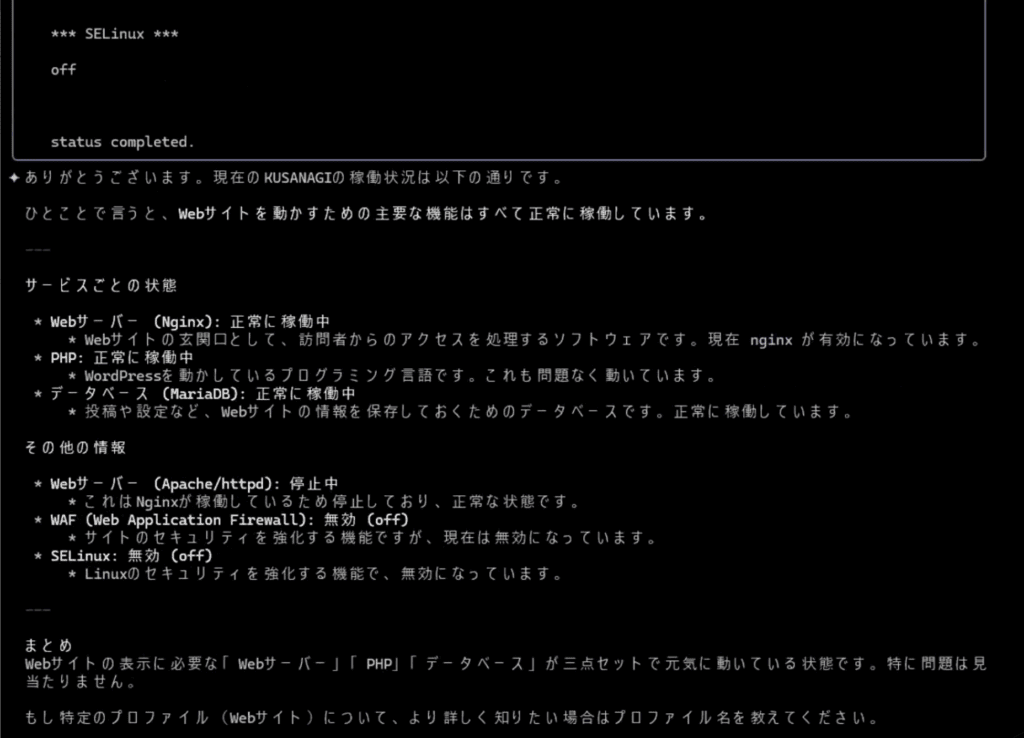
Task: Click the 'サービスごとの状態' heading
Action: click(100, 286)
